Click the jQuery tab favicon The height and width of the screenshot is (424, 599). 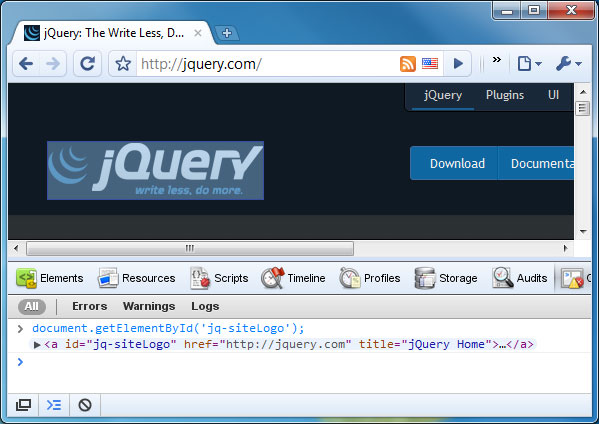pyautogui.click(x=32, y=33)
